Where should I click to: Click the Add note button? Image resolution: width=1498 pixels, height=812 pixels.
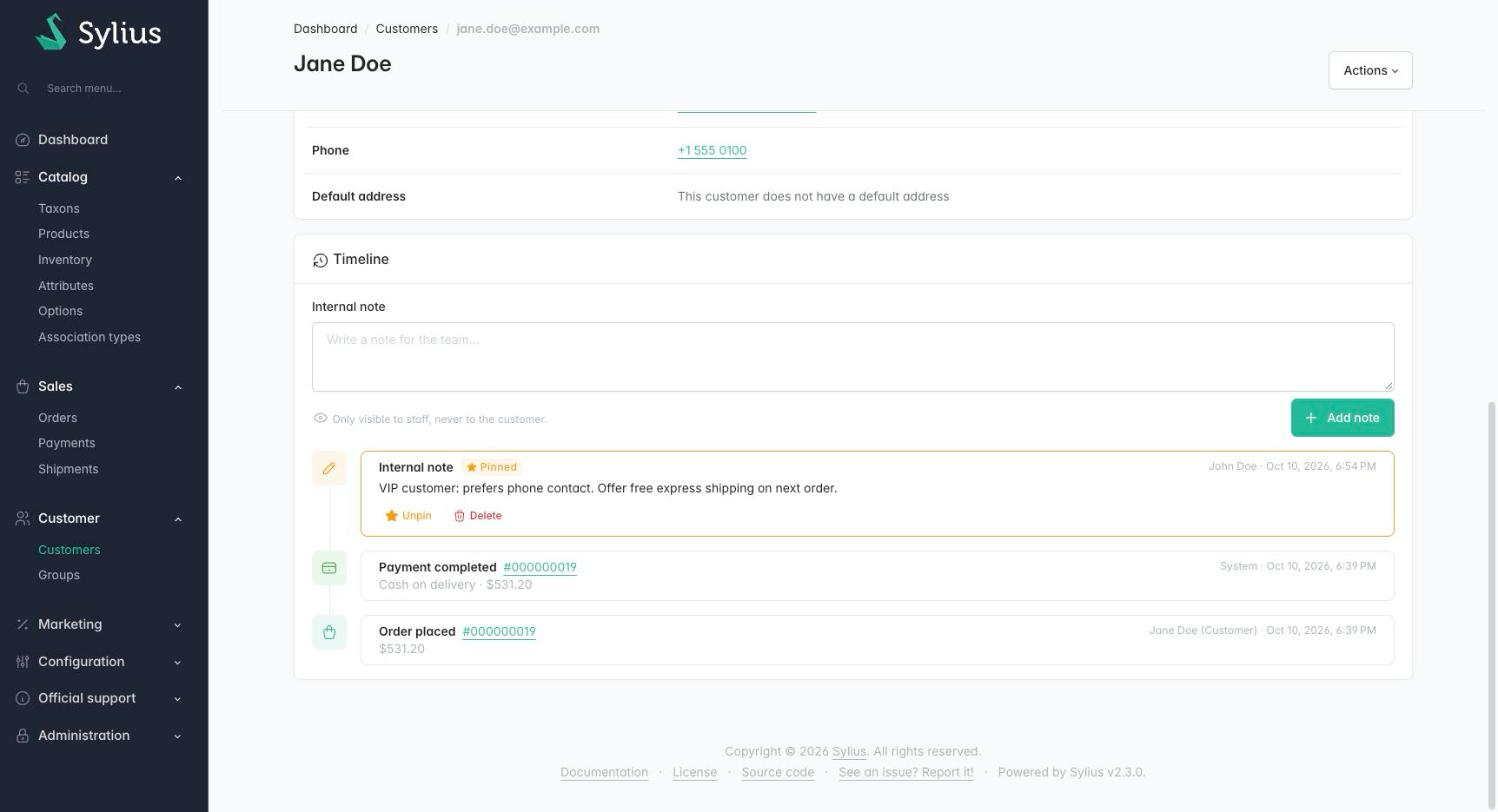(x=1342, y=418)
